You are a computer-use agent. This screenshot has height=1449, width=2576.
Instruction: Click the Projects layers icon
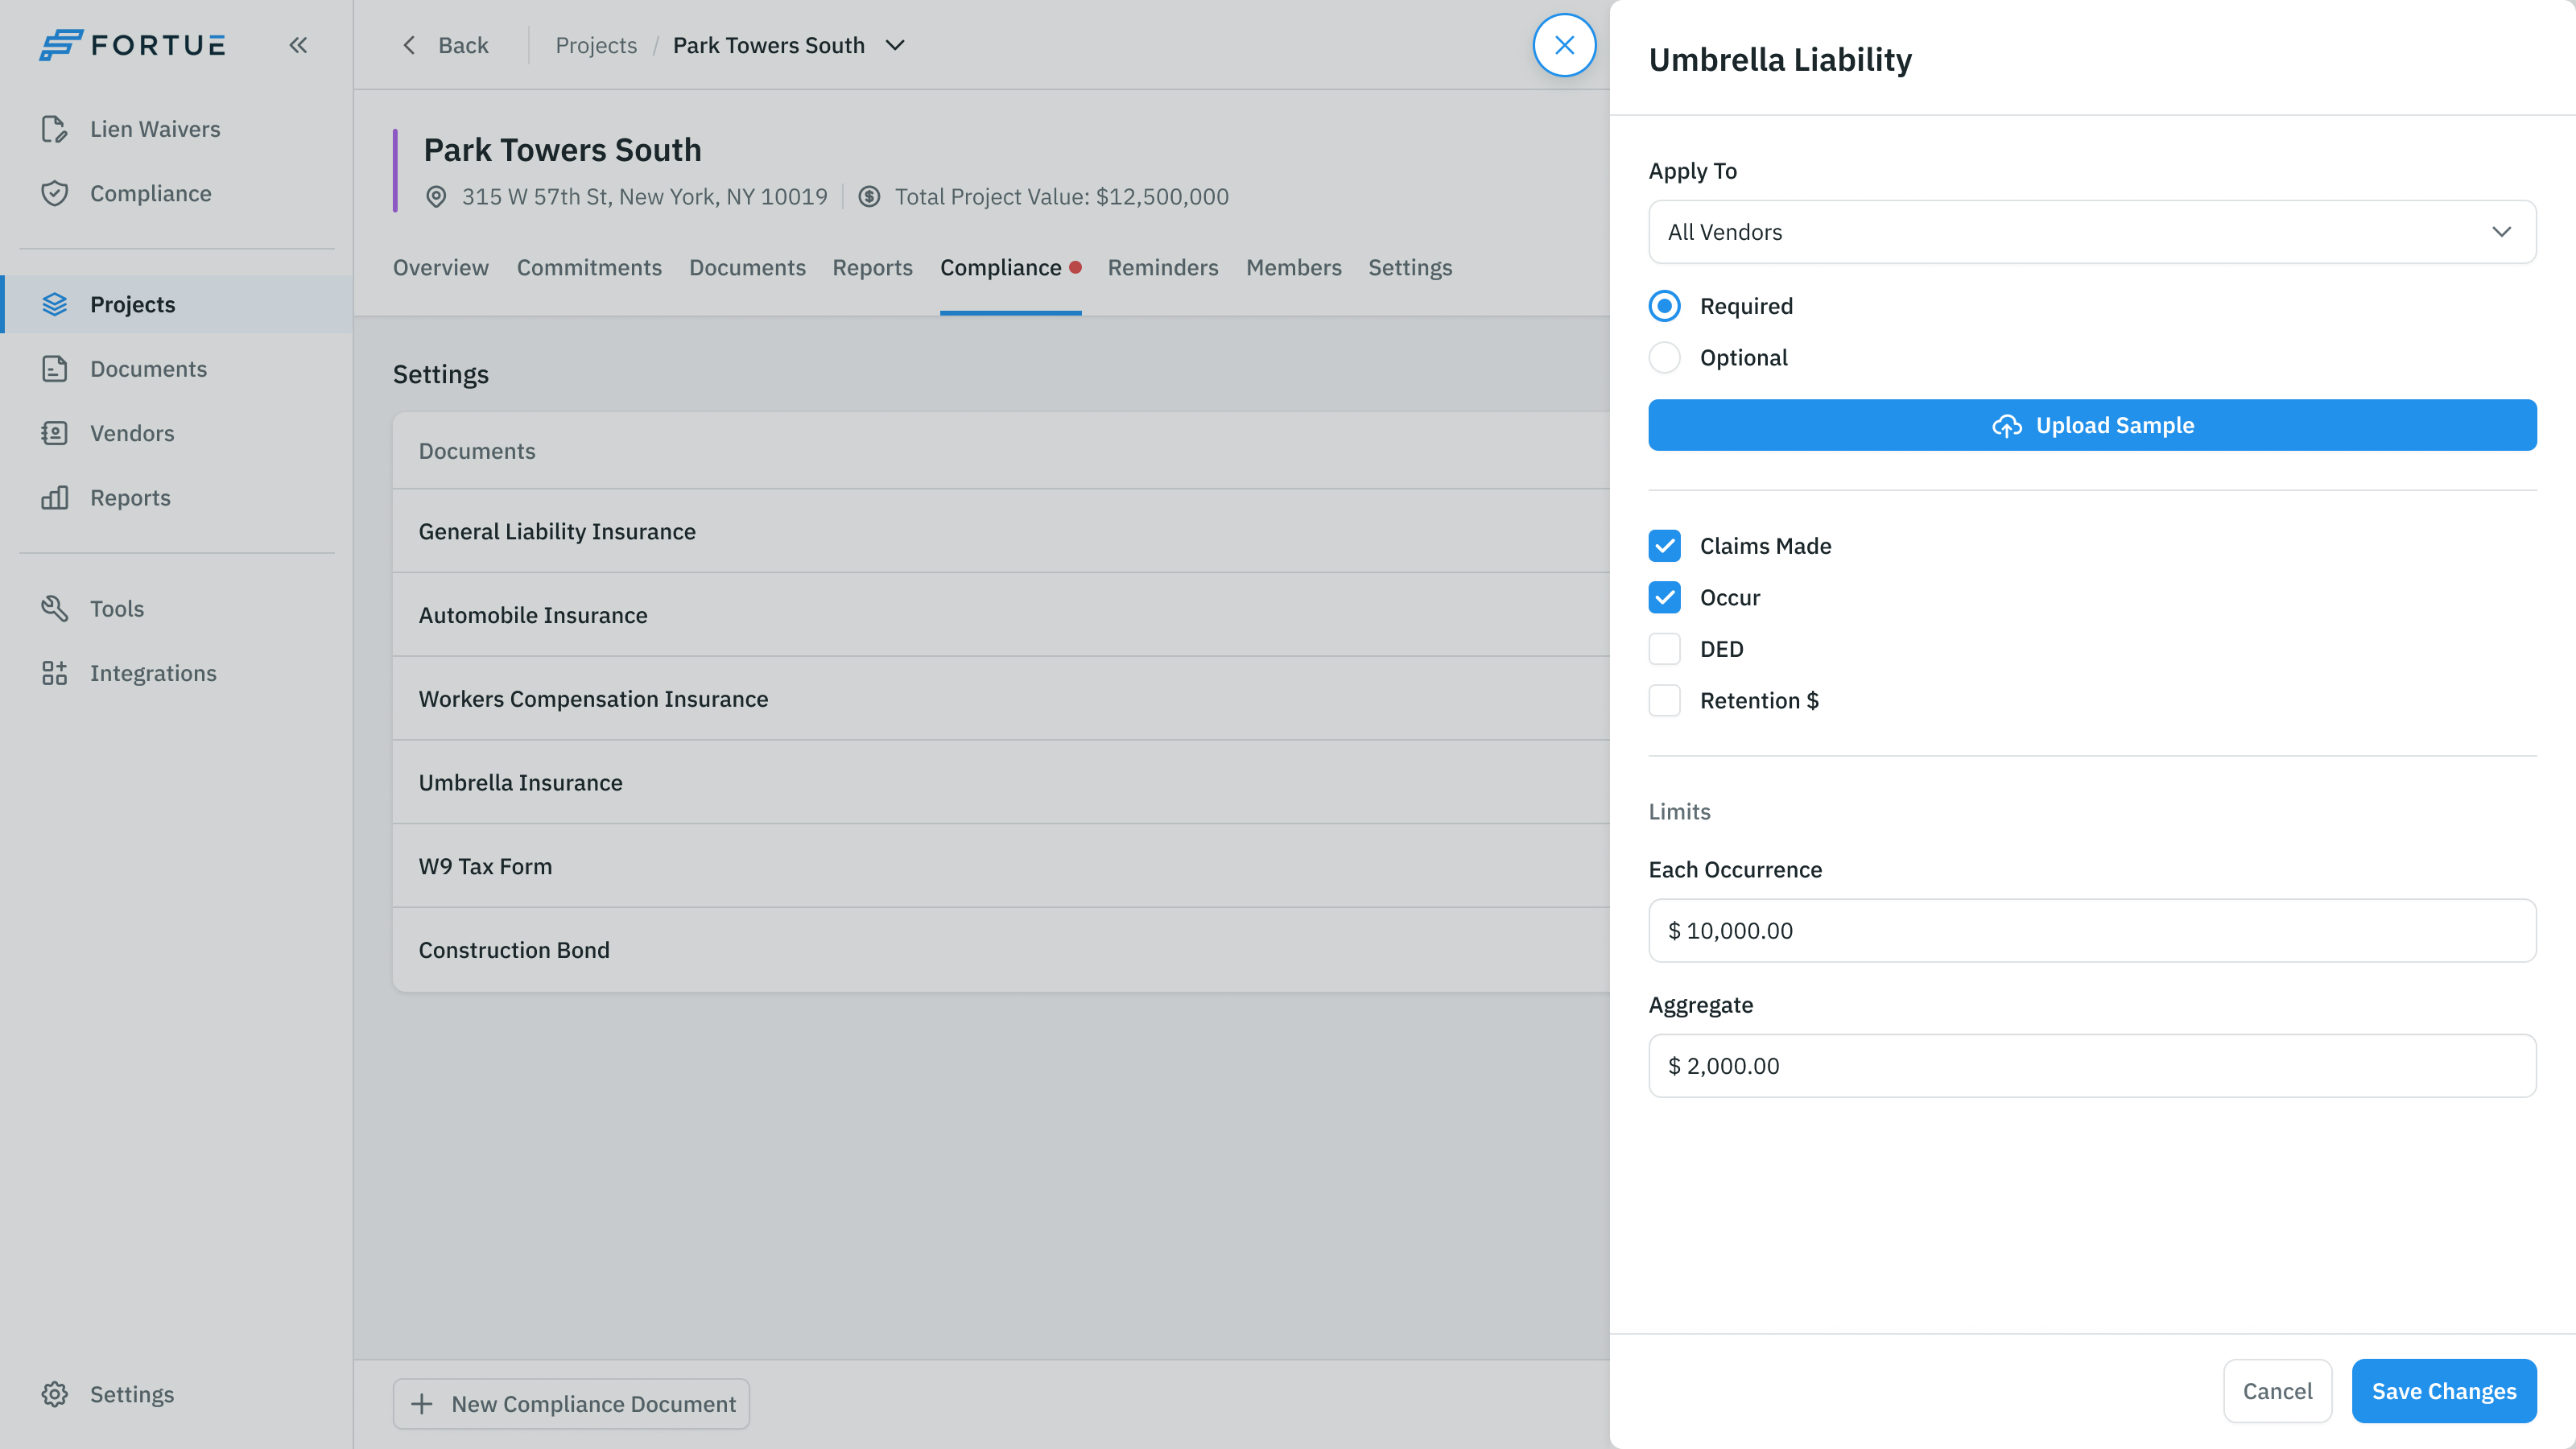click(x=54, y=304)
